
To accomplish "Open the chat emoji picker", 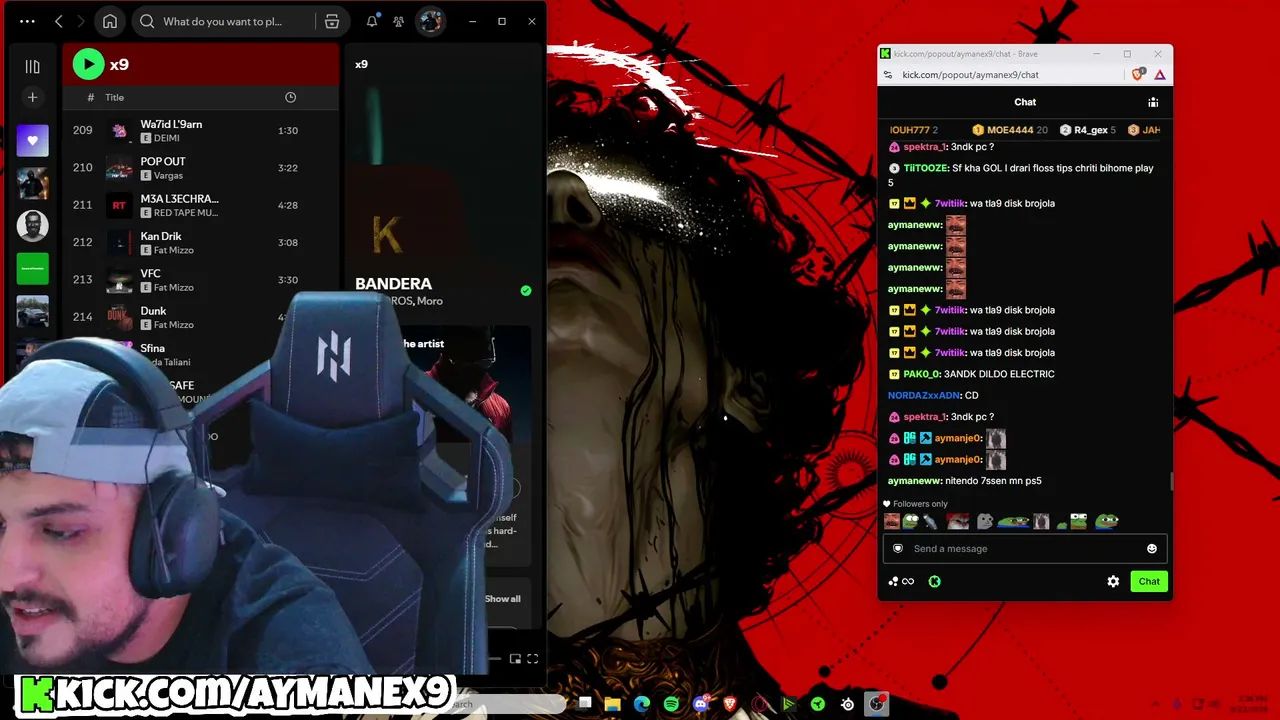I will [1152, 548].
